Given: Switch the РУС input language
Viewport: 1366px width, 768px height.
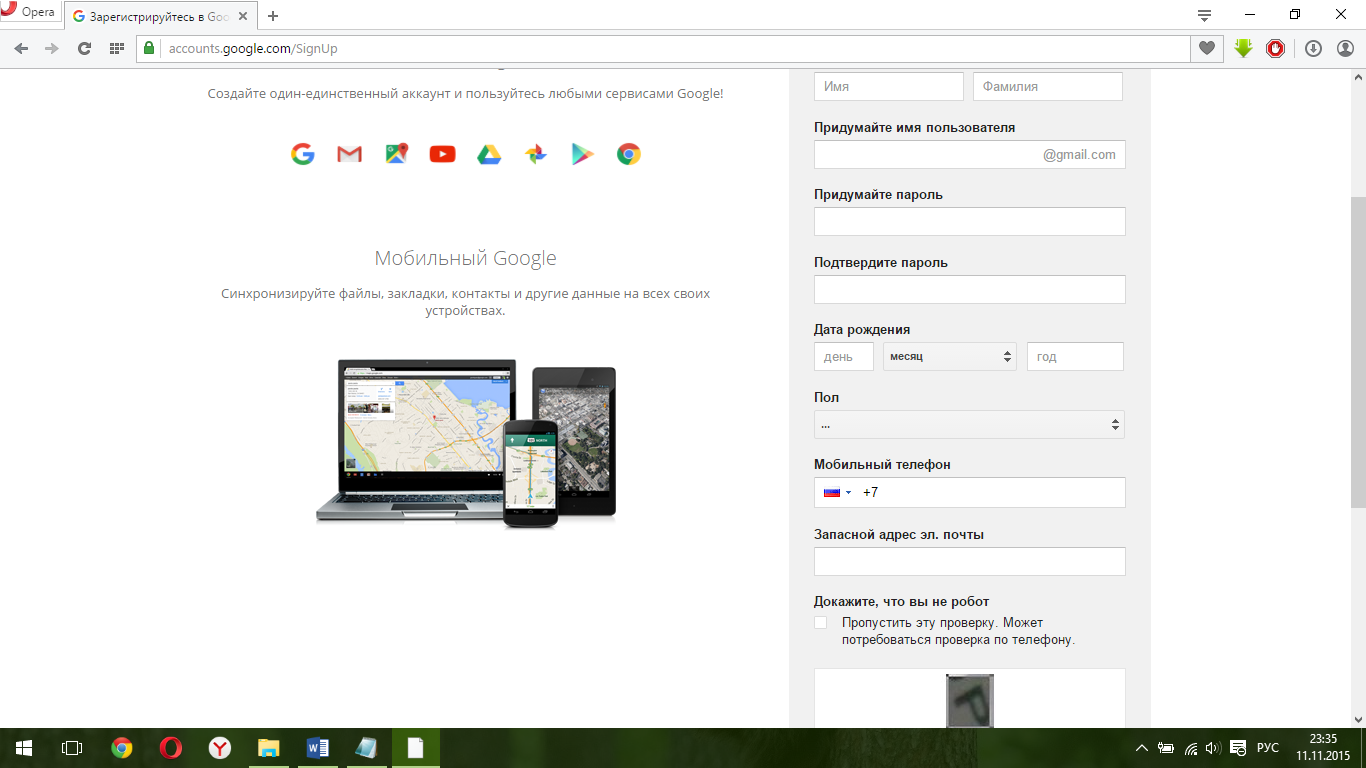Looking at the screenshot, I should point(1267,748).
